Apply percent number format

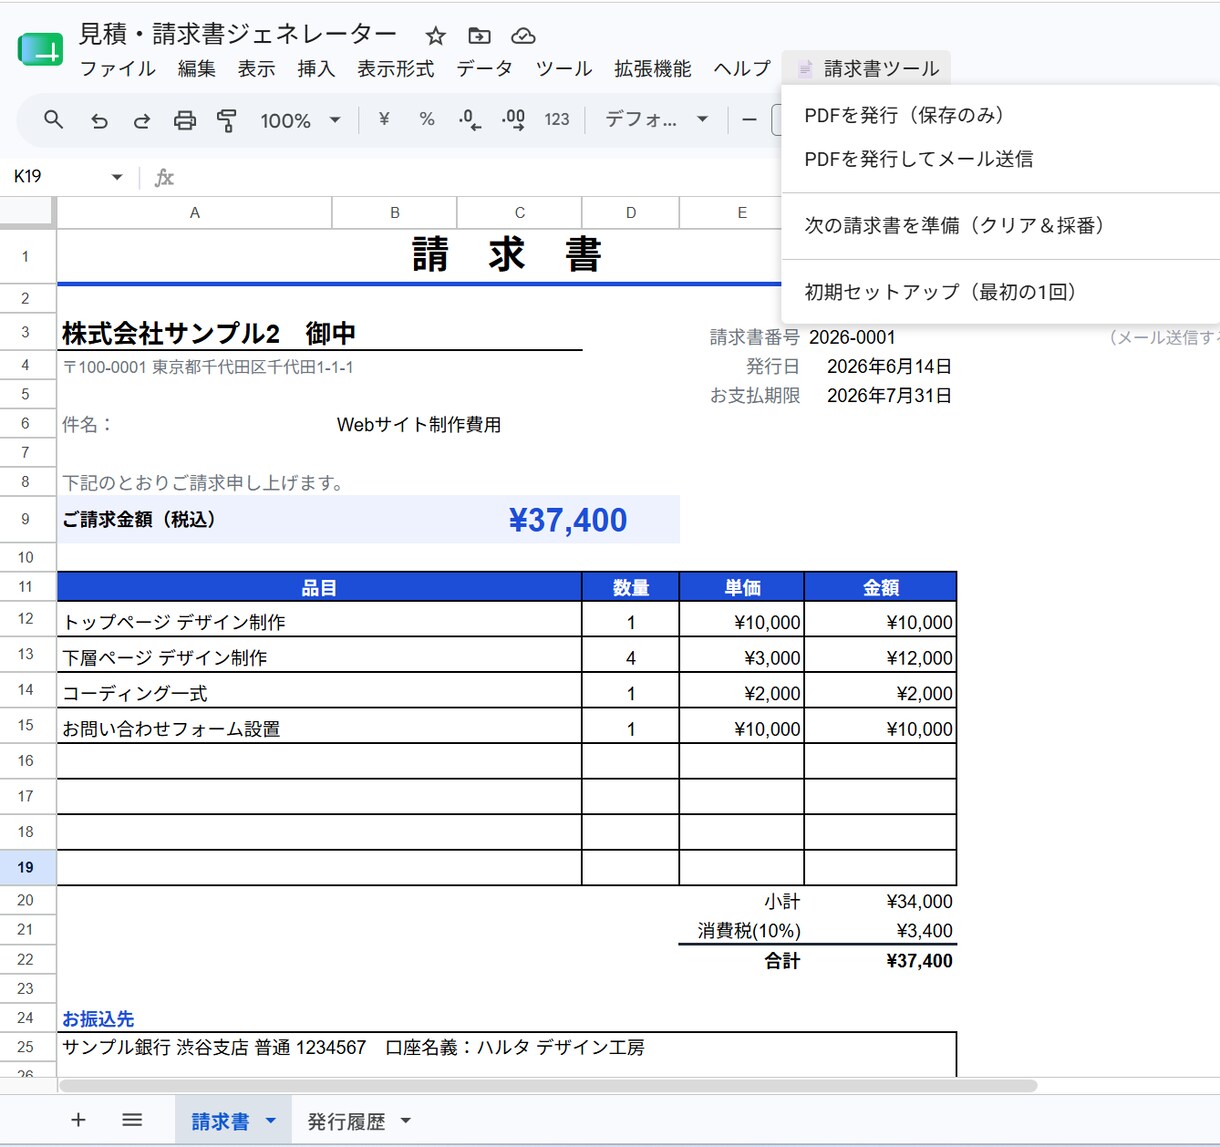tap(427, 119)
